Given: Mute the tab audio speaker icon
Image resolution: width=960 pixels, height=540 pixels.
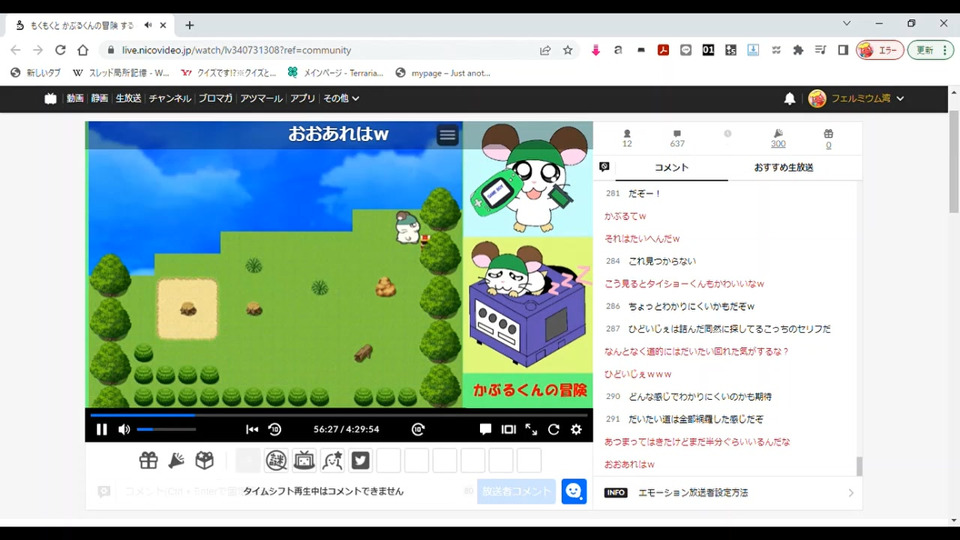Looking at the screenshot, I should click(148, 25).
